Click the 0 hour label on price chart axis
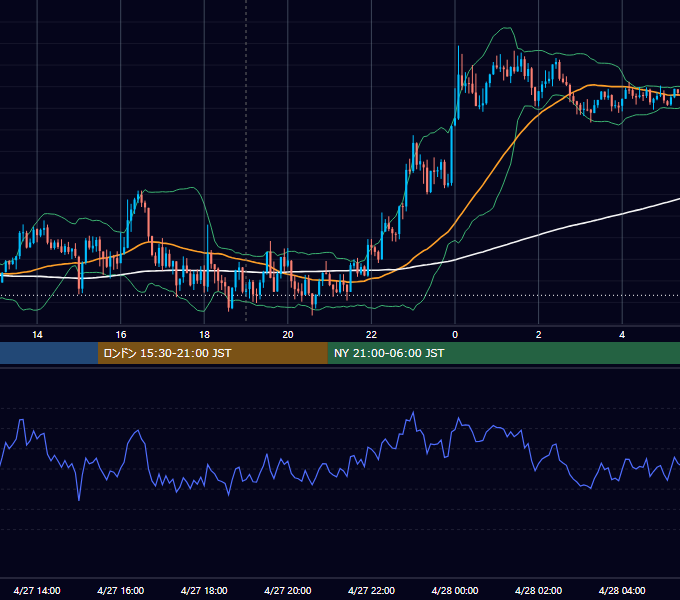The image size is (680, 600). tap(455, 335)
